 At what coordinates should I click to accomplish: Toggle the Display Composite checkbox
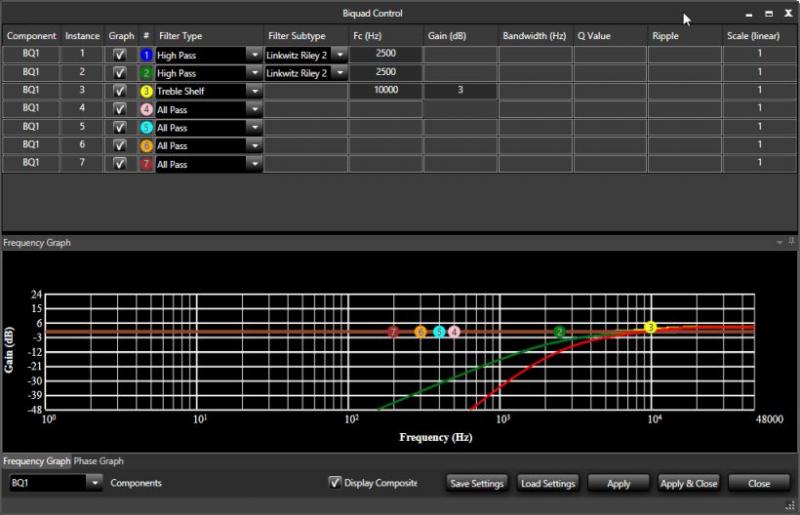click(335, 483)
